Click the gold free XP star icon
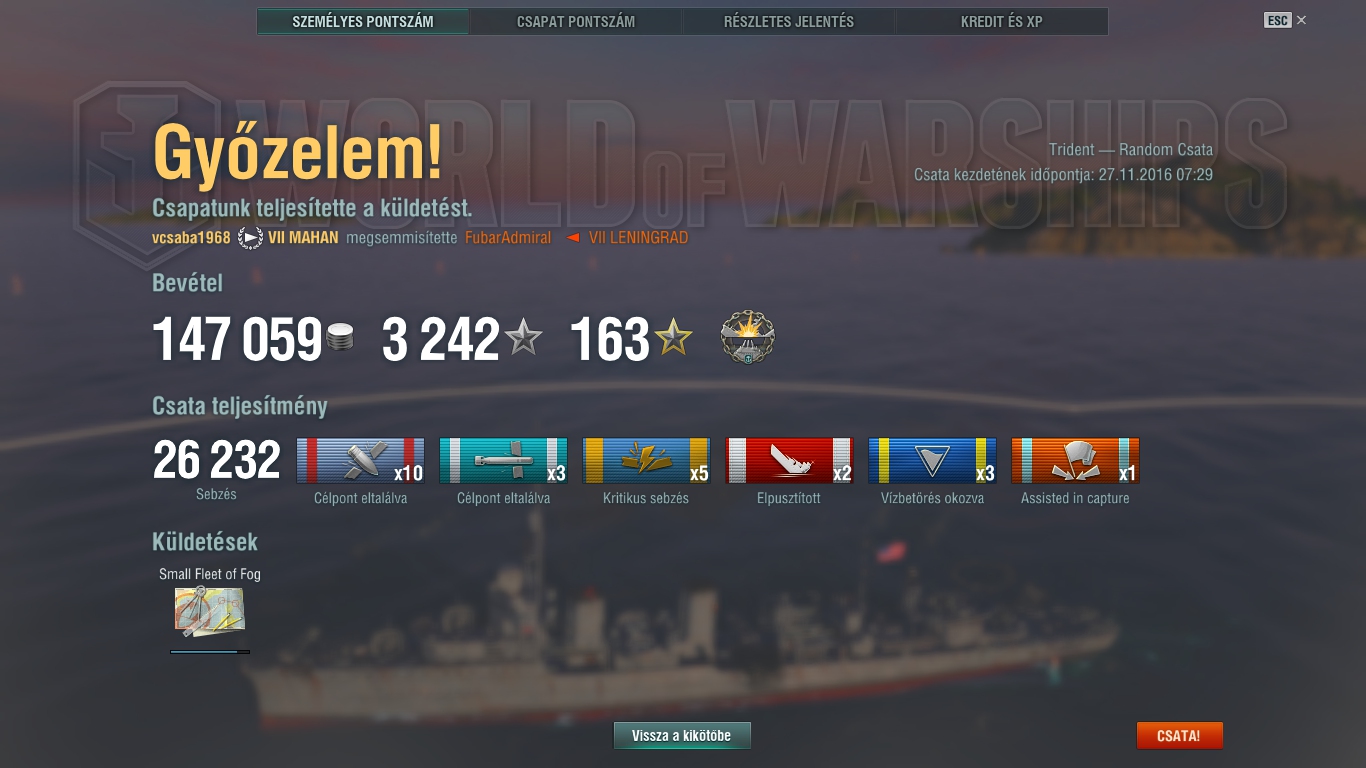This screenshot has width=1366, height=768. pos(673,338)
